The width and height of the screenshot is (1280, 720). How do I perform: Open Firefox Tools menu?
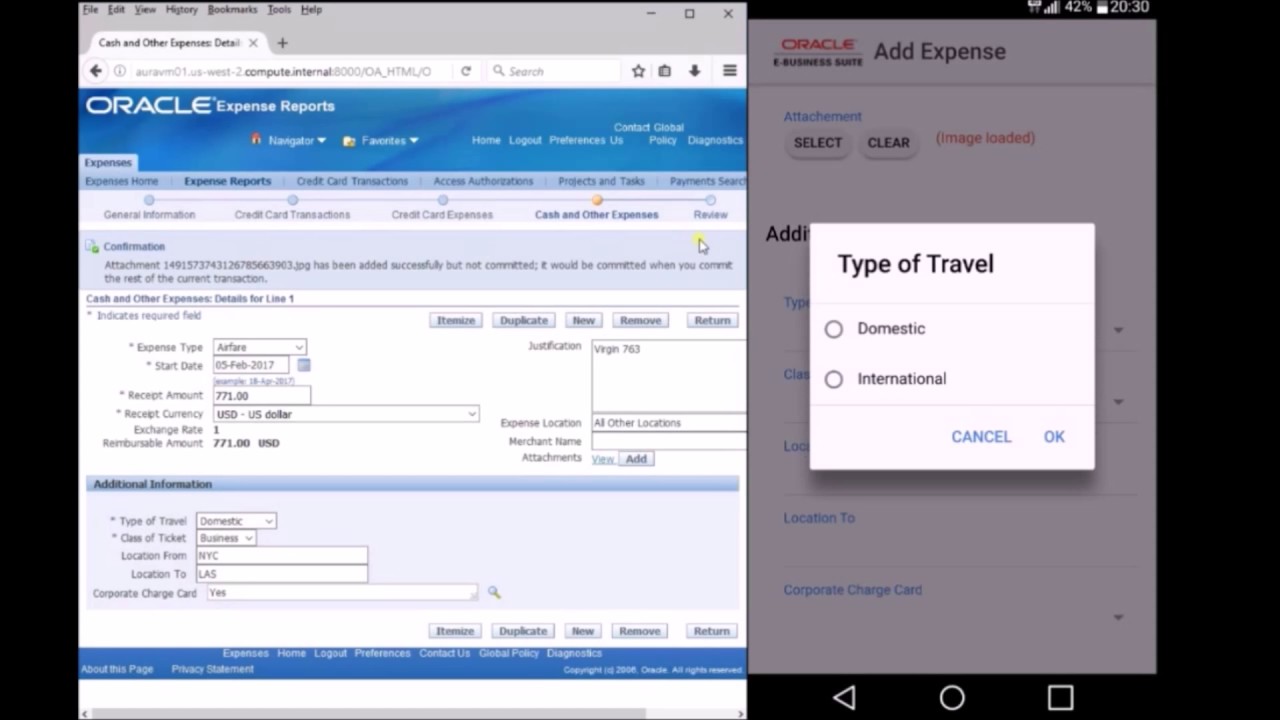279,9
